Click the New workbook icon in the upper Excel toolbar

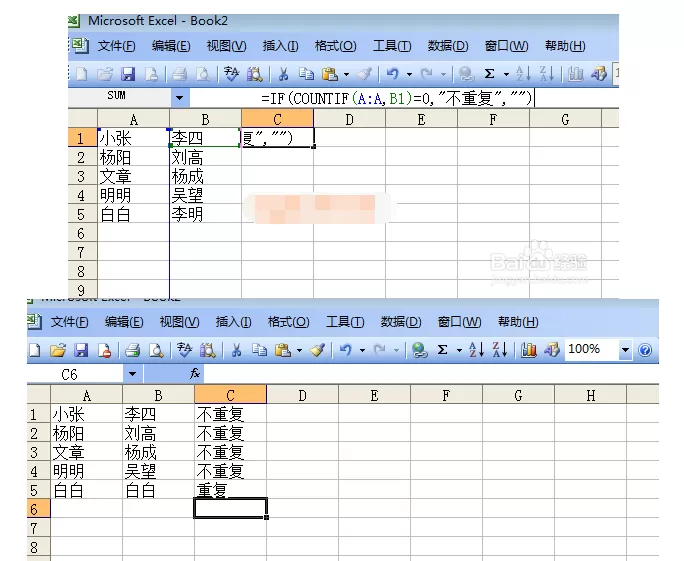click(82, 75)
